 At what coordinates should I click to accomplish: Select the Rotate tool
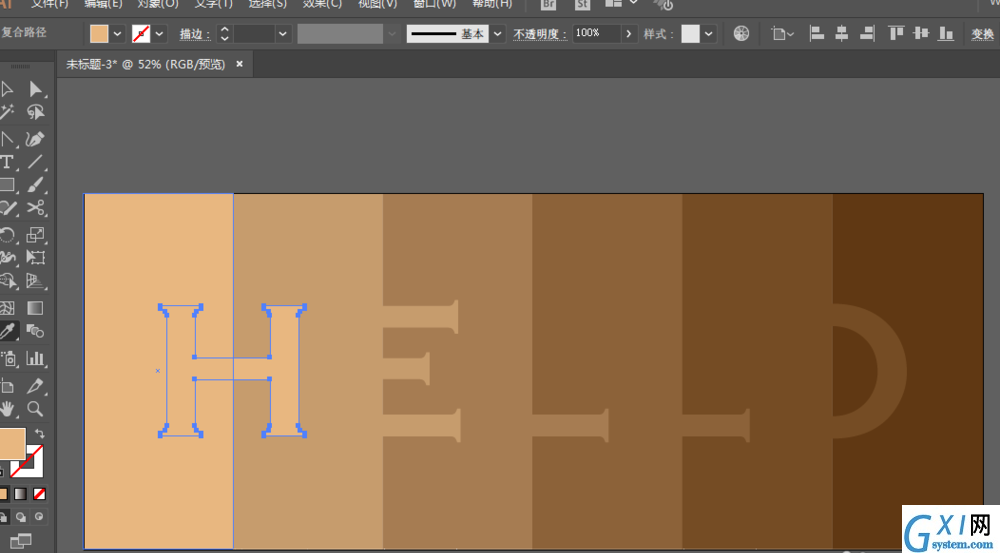click(x=7, y=235)
